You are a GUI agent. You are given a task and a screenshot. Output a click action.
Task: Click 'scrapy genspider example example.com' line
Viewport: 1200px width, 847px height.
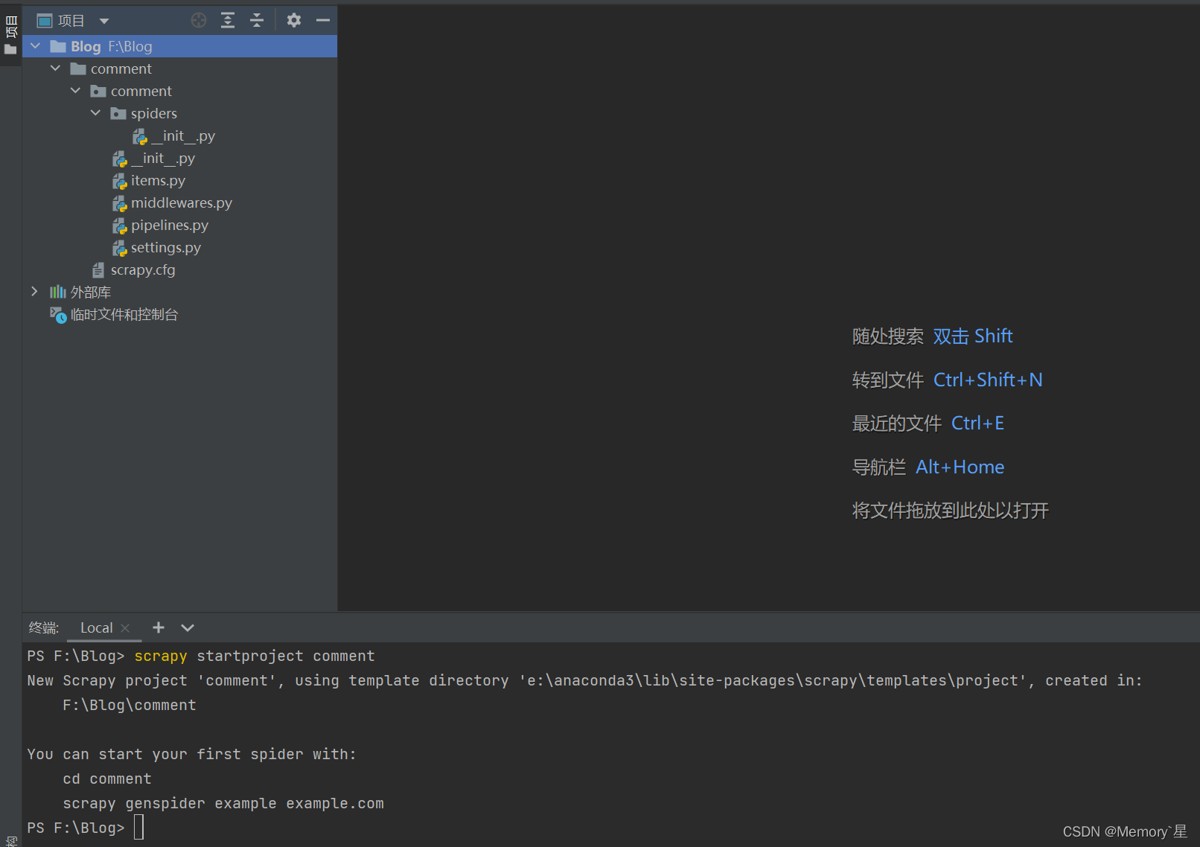click(223, 803)
